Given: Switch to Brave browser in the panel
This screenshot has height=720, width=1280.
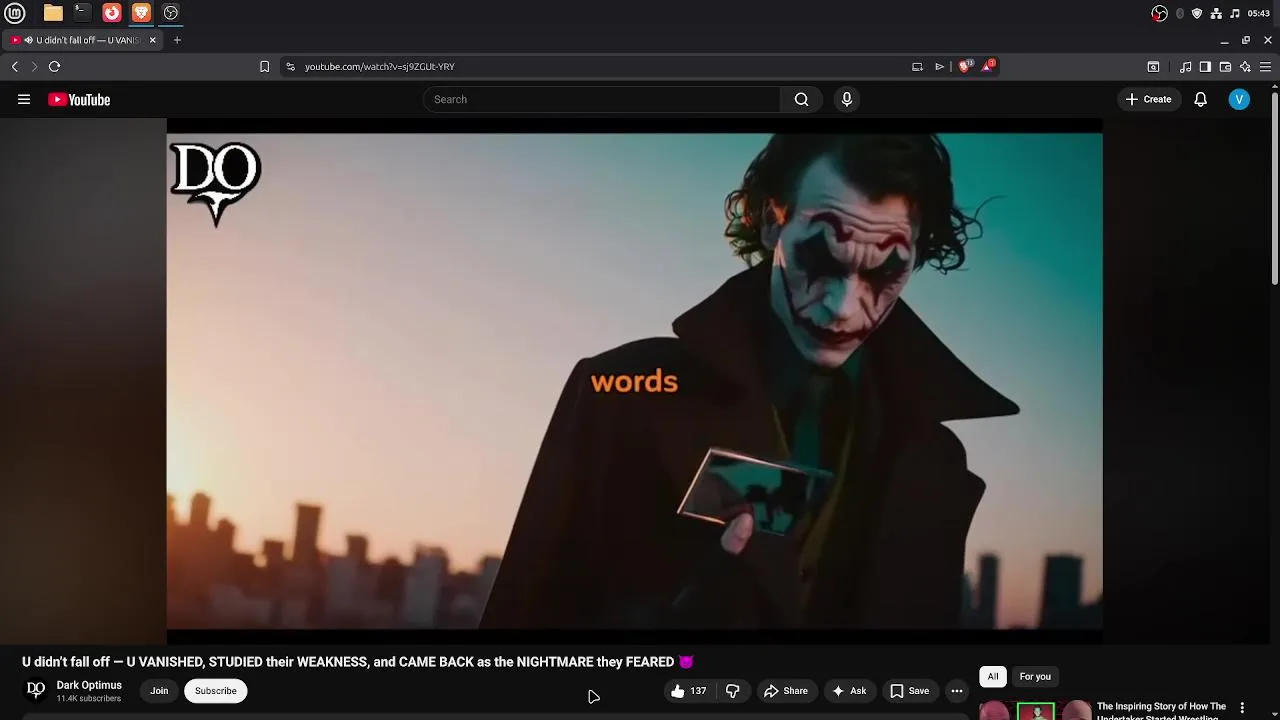Looking at the screenshot, I should [x=141, y=13].
